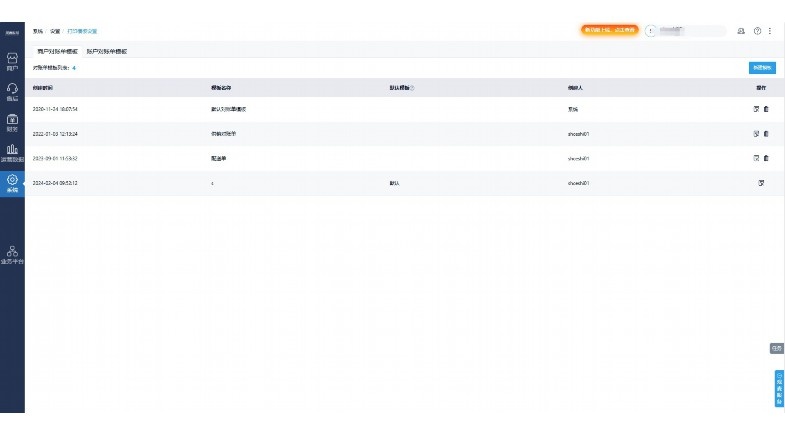
Task: Open the store (商户) sidebar section
Action: (12, 62)
